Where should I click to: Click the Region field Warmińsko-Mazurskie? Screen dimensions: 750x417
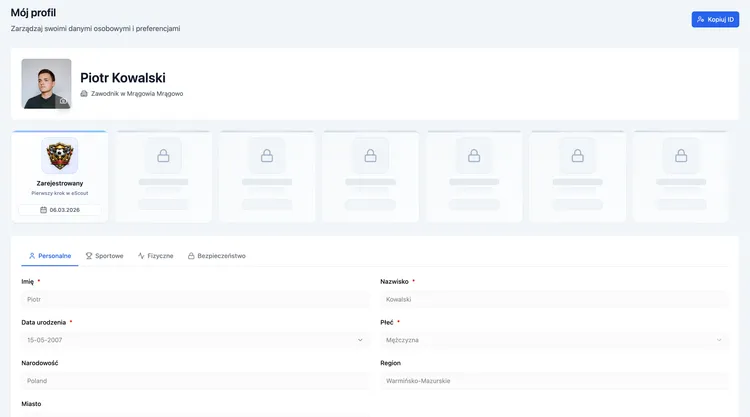pyautogui.click(x=554, y=381)
